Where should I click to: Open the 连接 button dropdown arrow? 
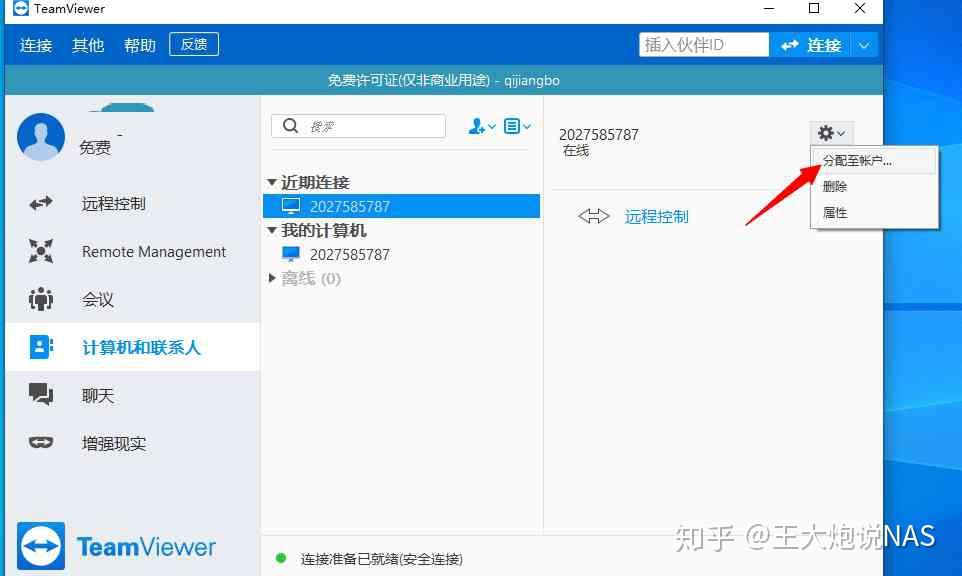click(863, 44)
